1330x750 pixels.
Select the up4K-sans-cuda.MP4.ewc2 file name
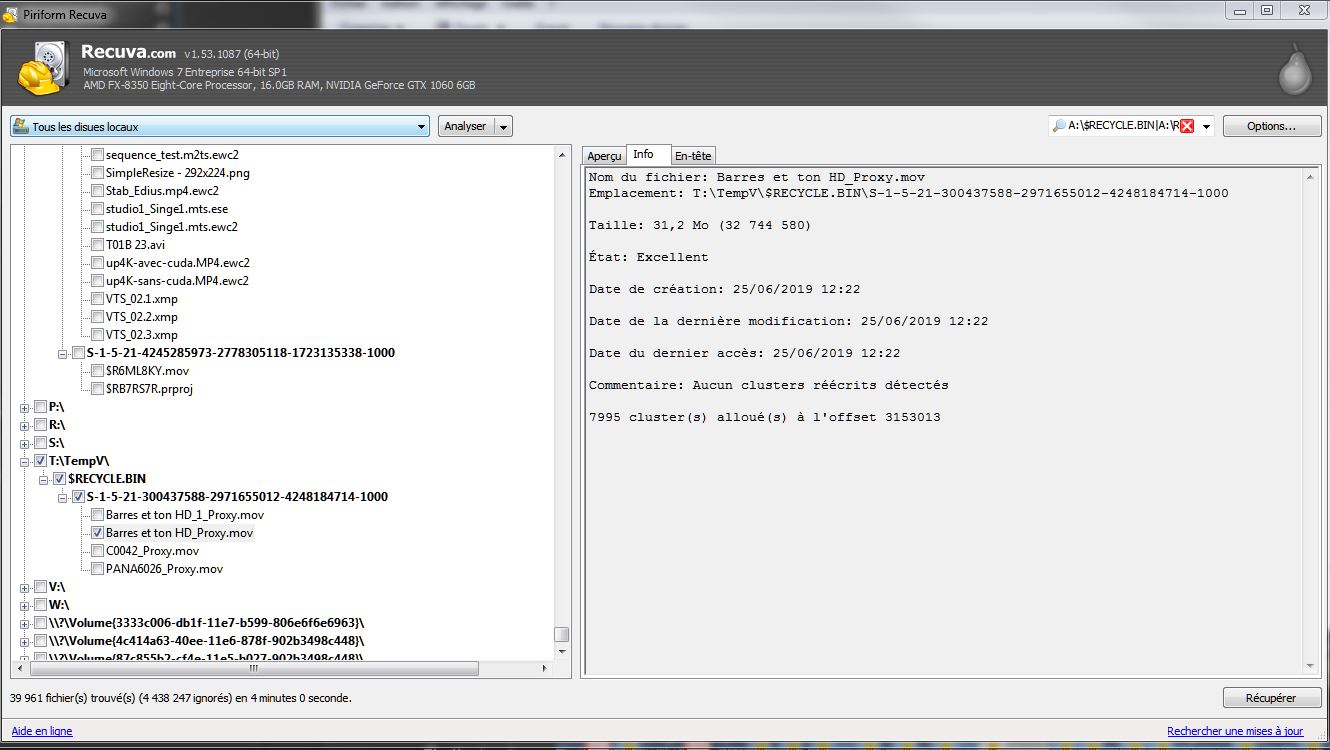click(177, 281)
